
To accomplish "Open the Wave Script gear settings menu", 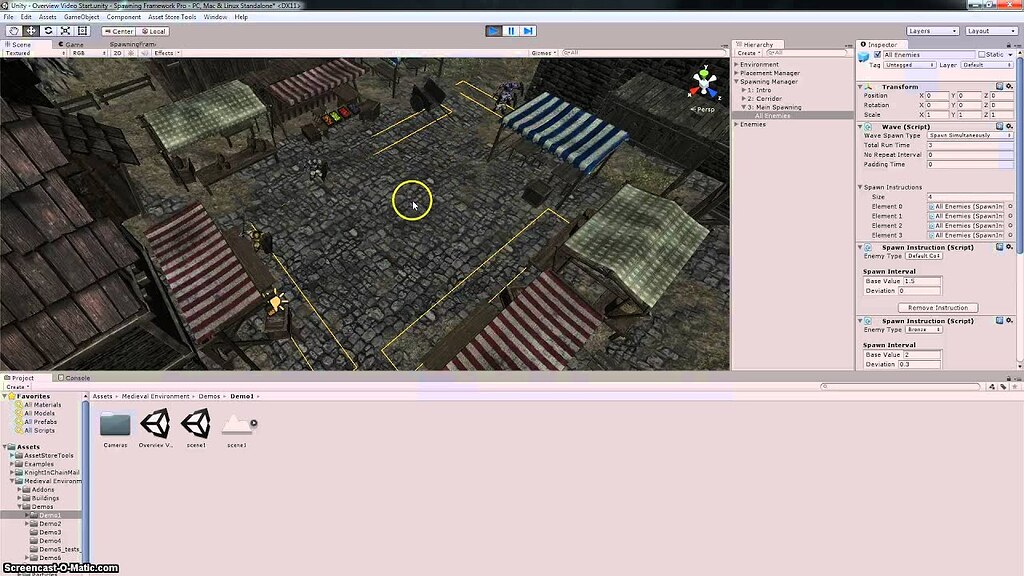I will pyautogui.click(x=1008, y=126).
